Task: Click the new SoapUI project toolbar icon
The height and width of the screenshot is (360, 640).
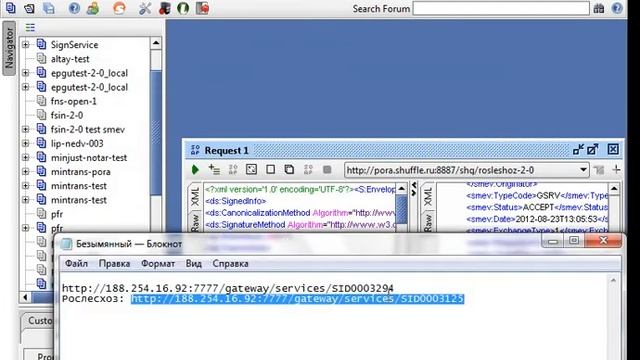Action: pyautogui.click(x=10, y=8)
